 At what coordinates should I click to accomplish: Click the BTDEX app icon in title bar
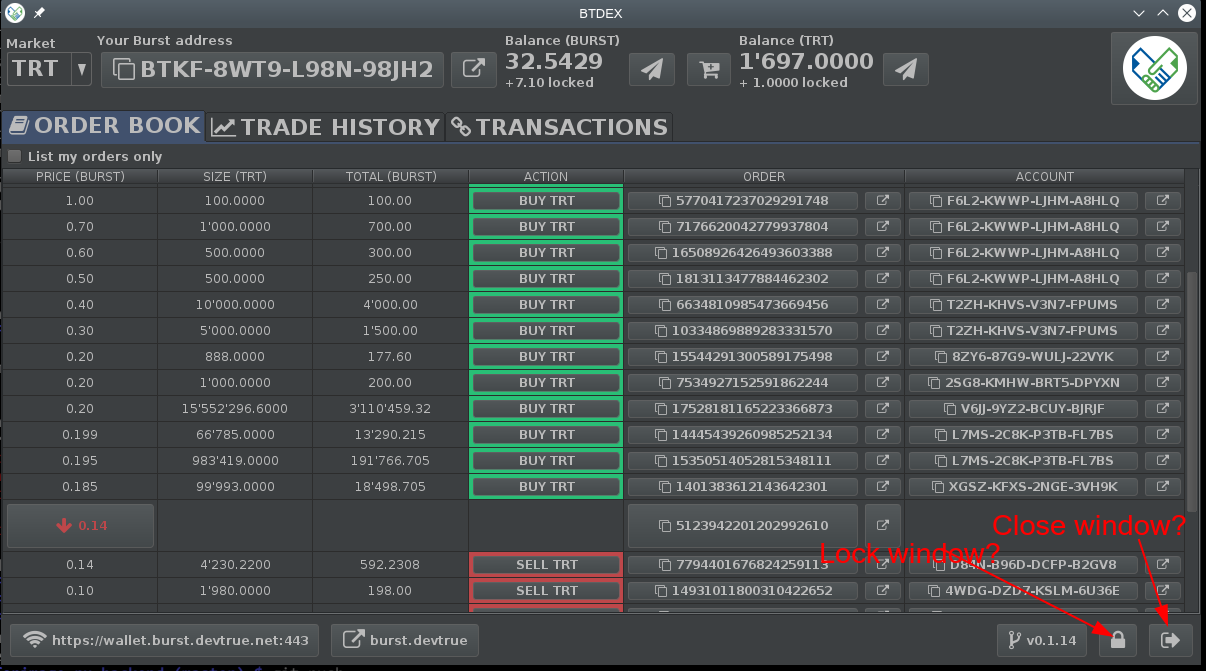click(14, 13)
